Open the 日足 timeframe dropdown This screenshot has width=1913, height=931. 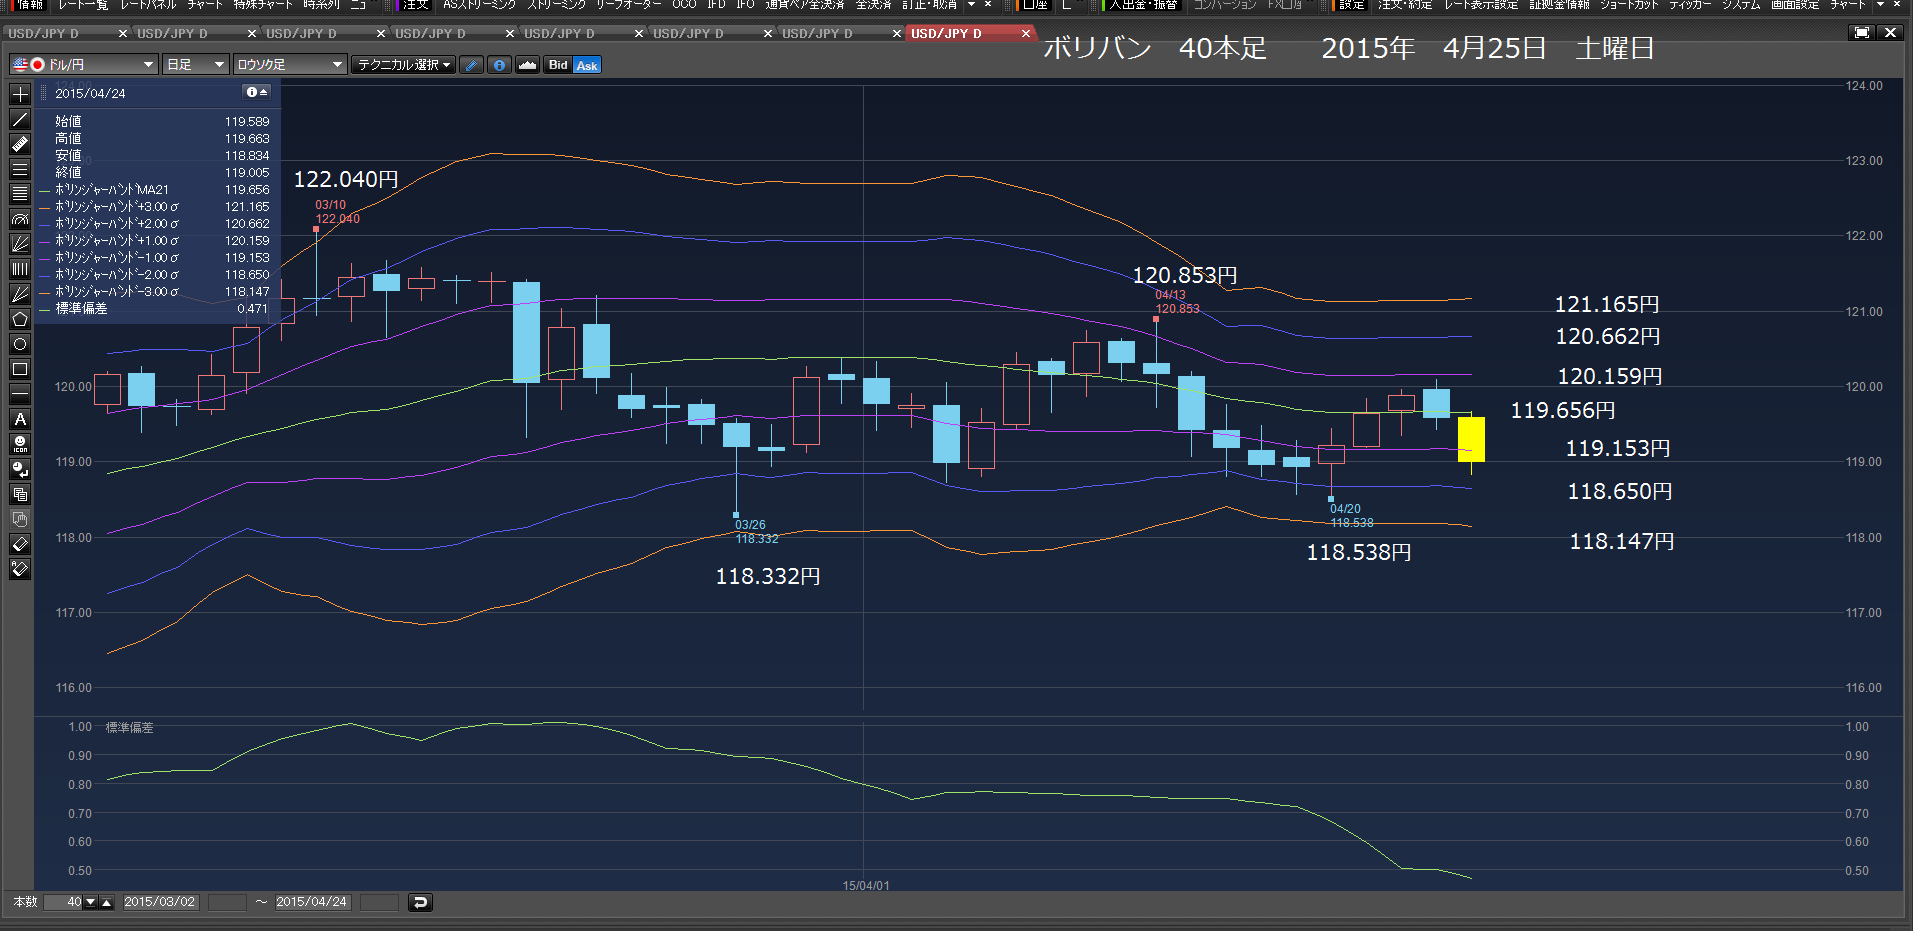196,65
